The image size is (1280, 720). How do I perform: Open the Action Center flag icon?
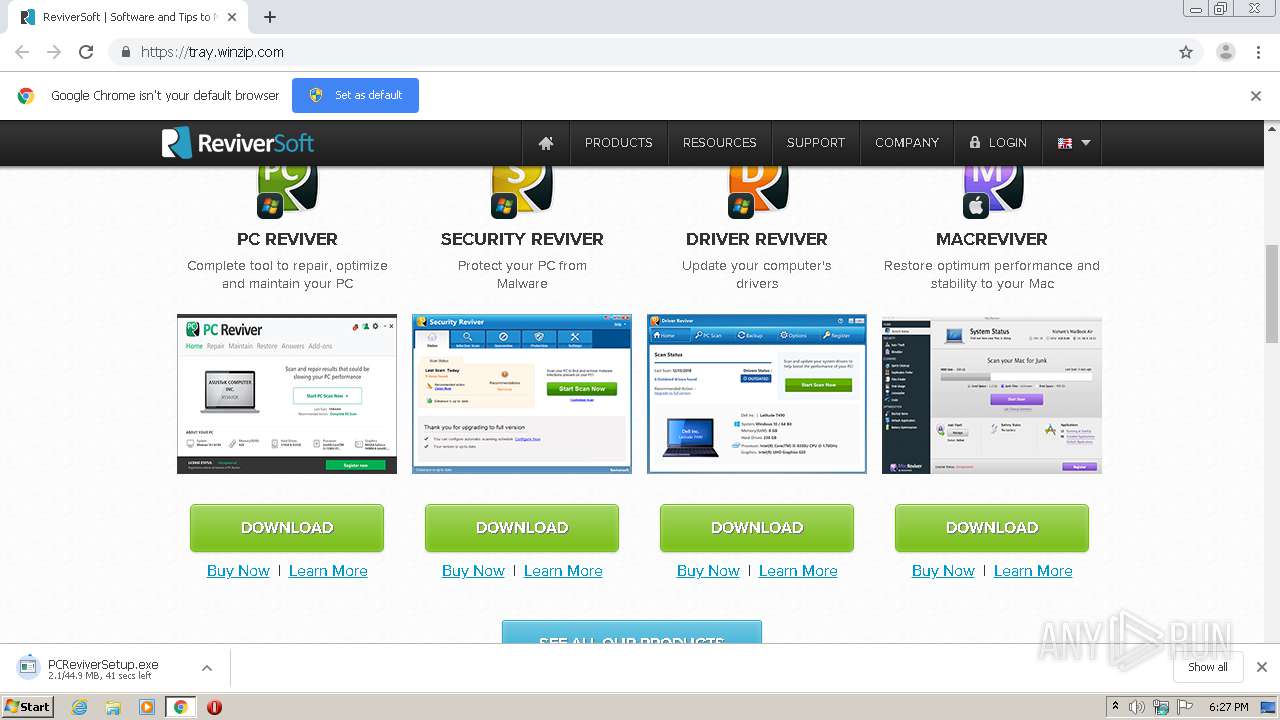coord(1184,707)
